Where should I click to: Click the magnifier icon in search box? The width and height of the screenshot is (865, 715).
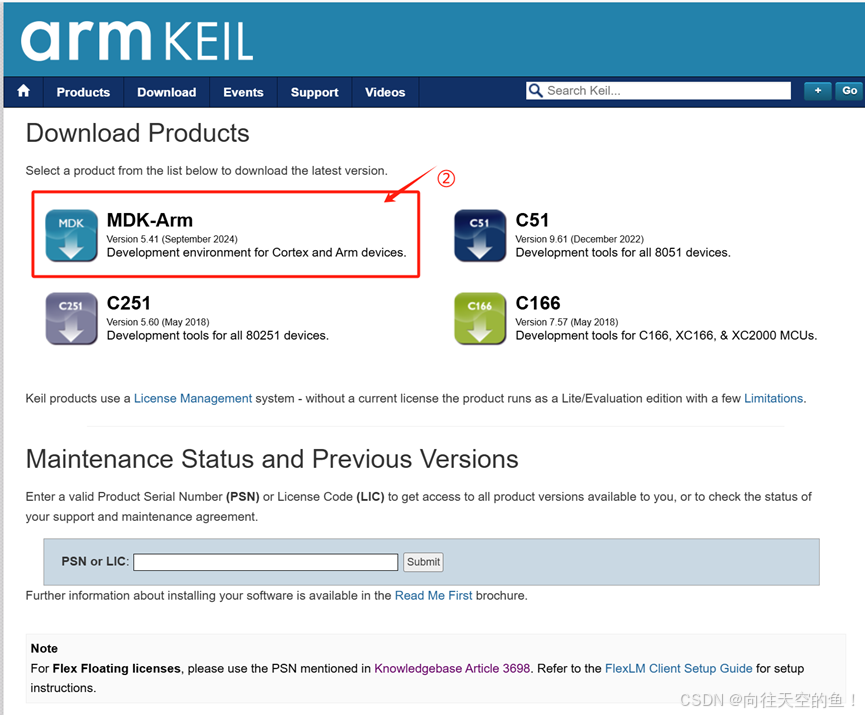click(535, 90)
